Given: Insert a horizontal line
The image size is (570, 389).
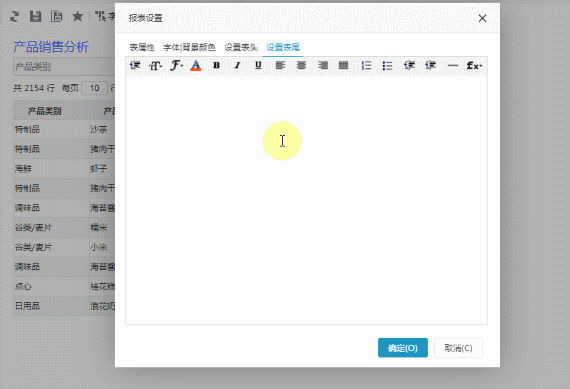Looking at the screenshot, I should (453, 65).
